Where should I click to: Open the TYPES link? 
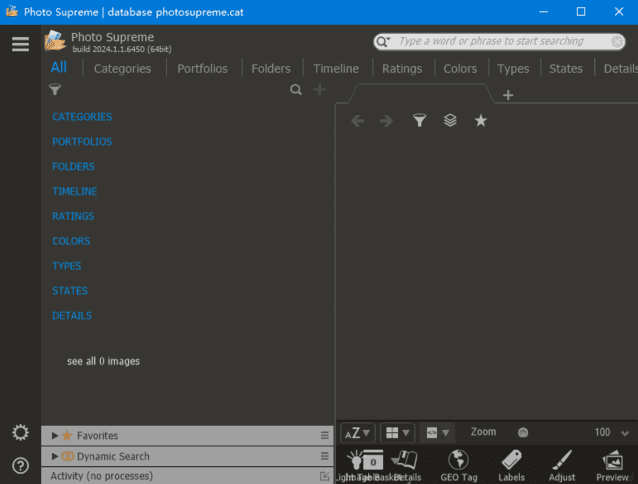[x=66, y=266]
